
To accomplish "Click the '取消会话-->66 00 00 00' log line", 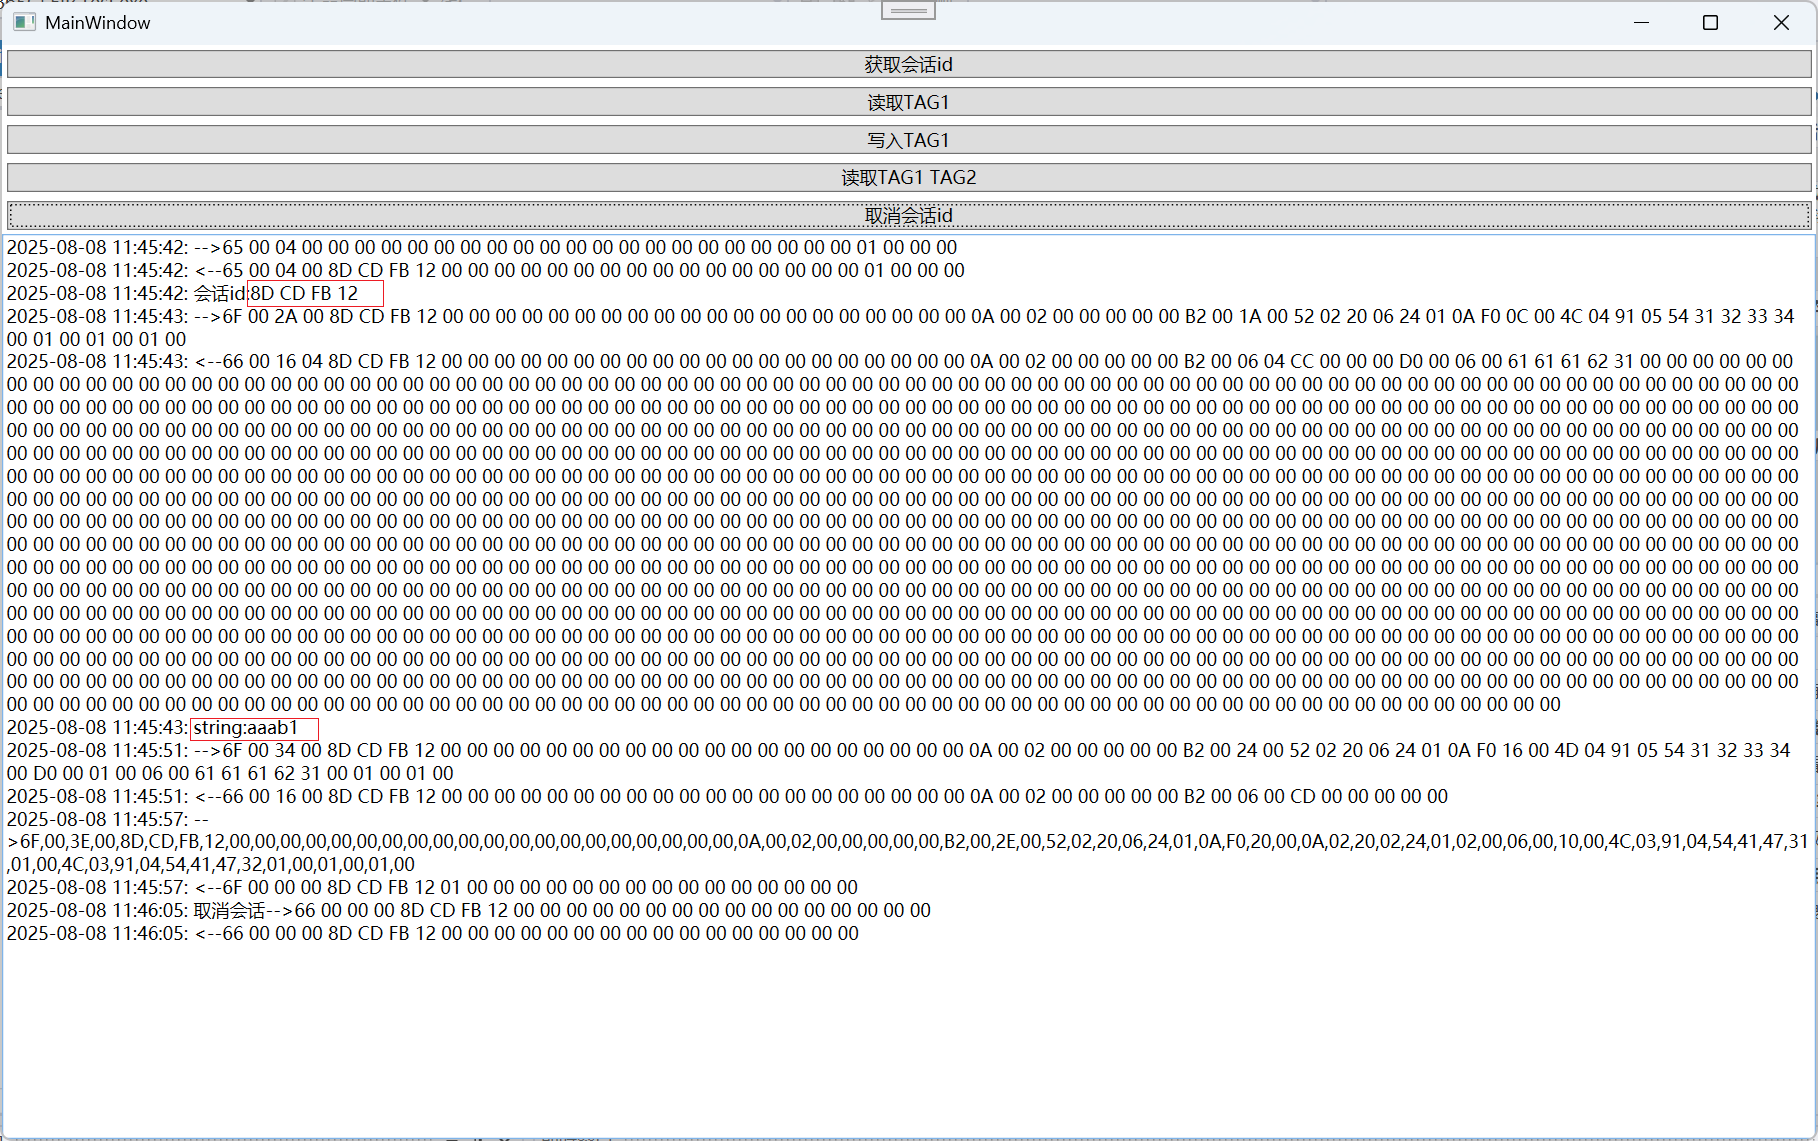I will click(x=469, y=910).
